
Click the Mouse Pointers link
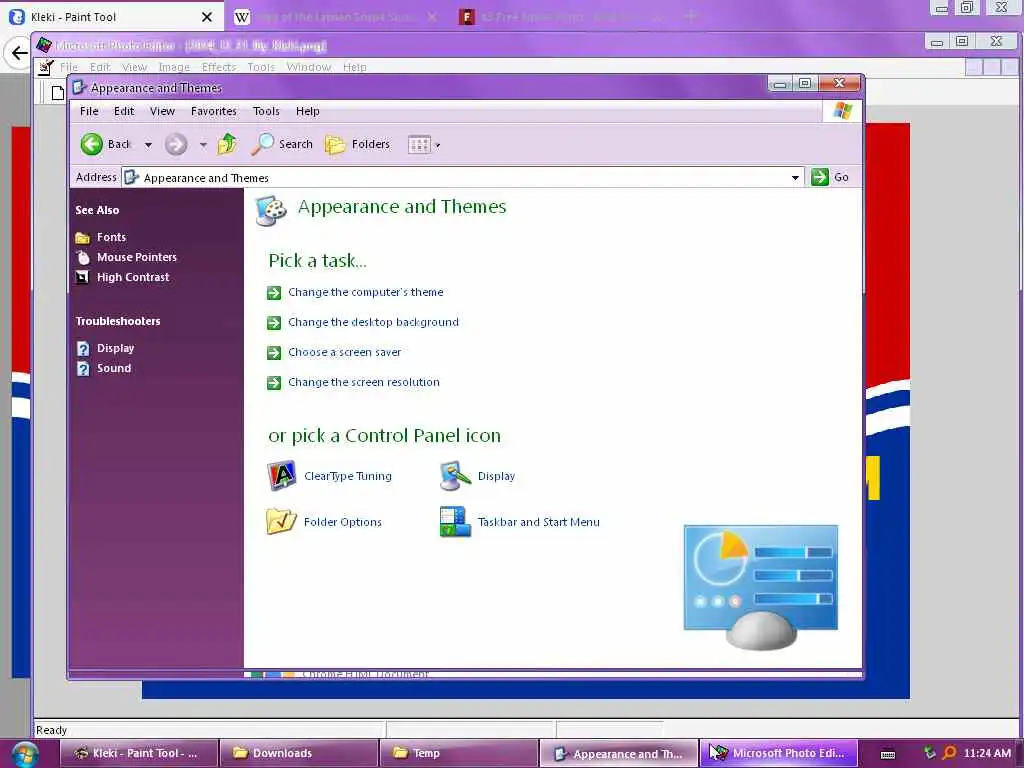(x=137, y=257)
